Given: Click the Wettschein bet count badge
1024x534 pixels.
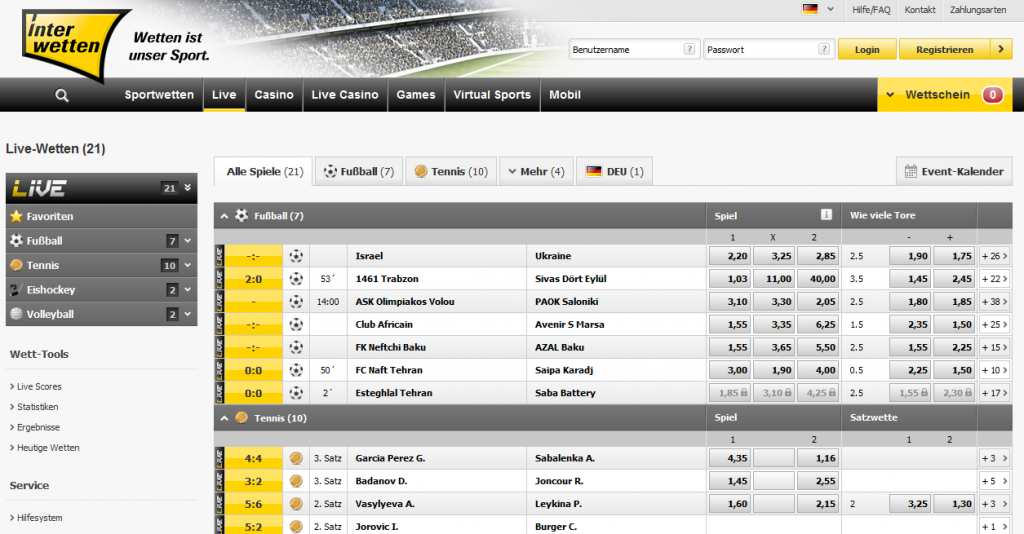Looking at the screenshot, I should click(x=992, y=95).
